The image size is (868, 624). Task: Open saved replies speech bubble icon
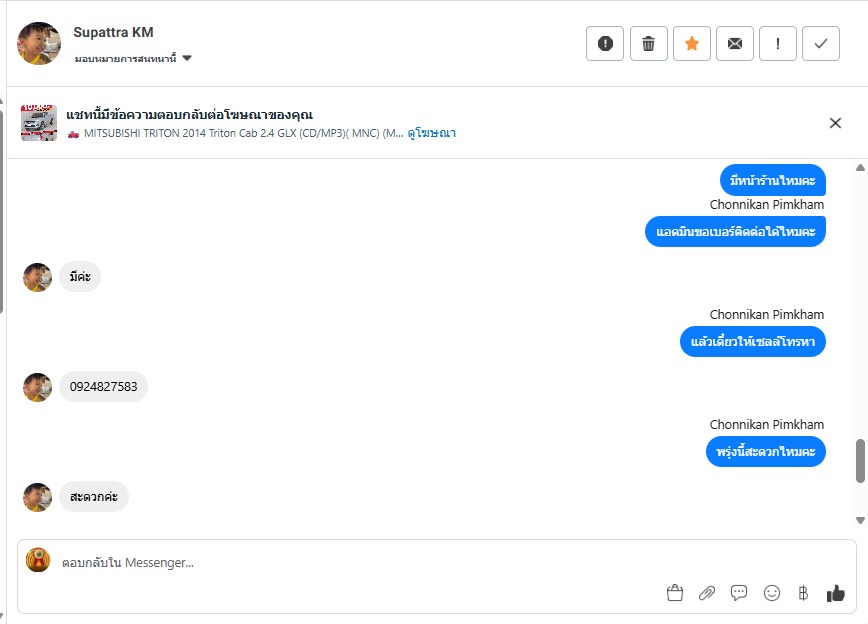click(x=739, y=593)
